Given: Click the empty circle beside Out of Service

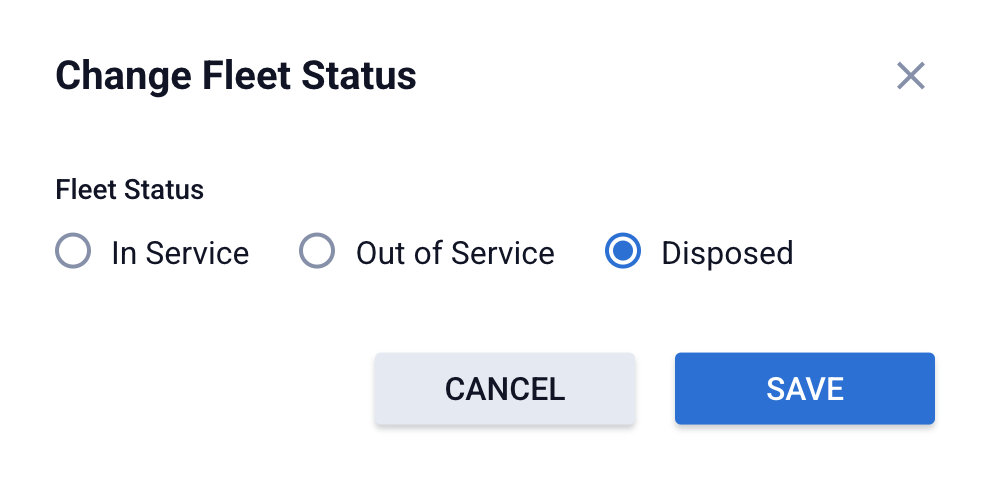Looking at the screenshot, I should point(317,252).
